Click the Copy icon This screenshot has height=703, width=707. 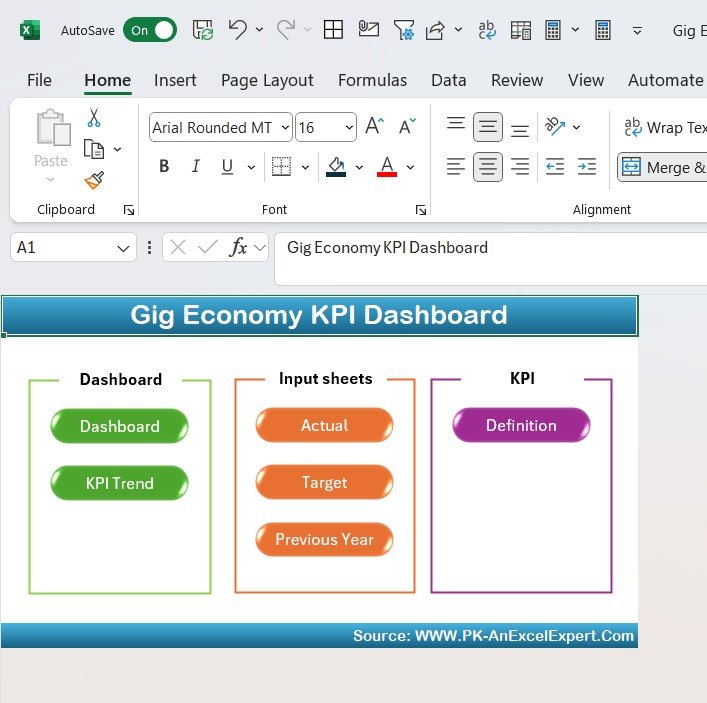[94, 149]
